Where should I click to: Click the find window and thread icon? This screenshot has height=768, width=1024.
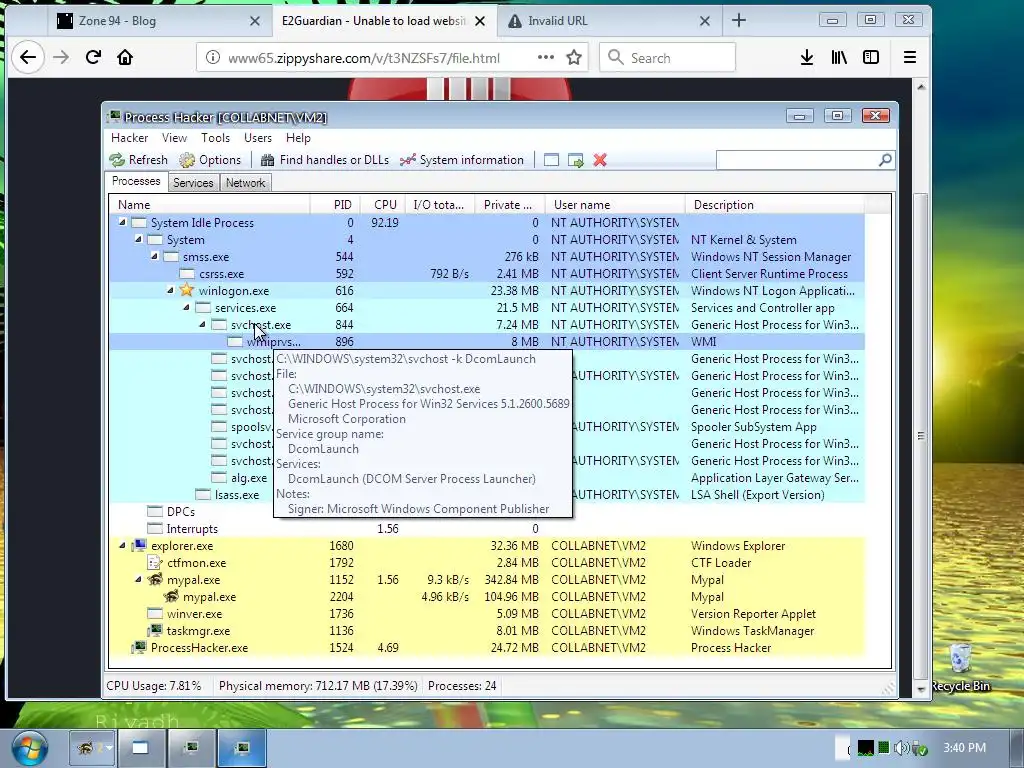pyautogui.click(x=575, y=160)
